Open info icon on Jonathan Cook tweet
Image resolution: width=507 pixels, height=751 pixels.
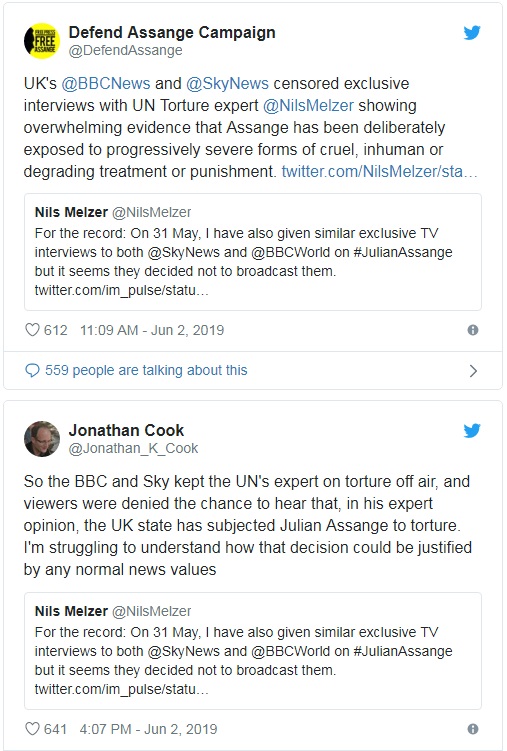coord(473,729)
